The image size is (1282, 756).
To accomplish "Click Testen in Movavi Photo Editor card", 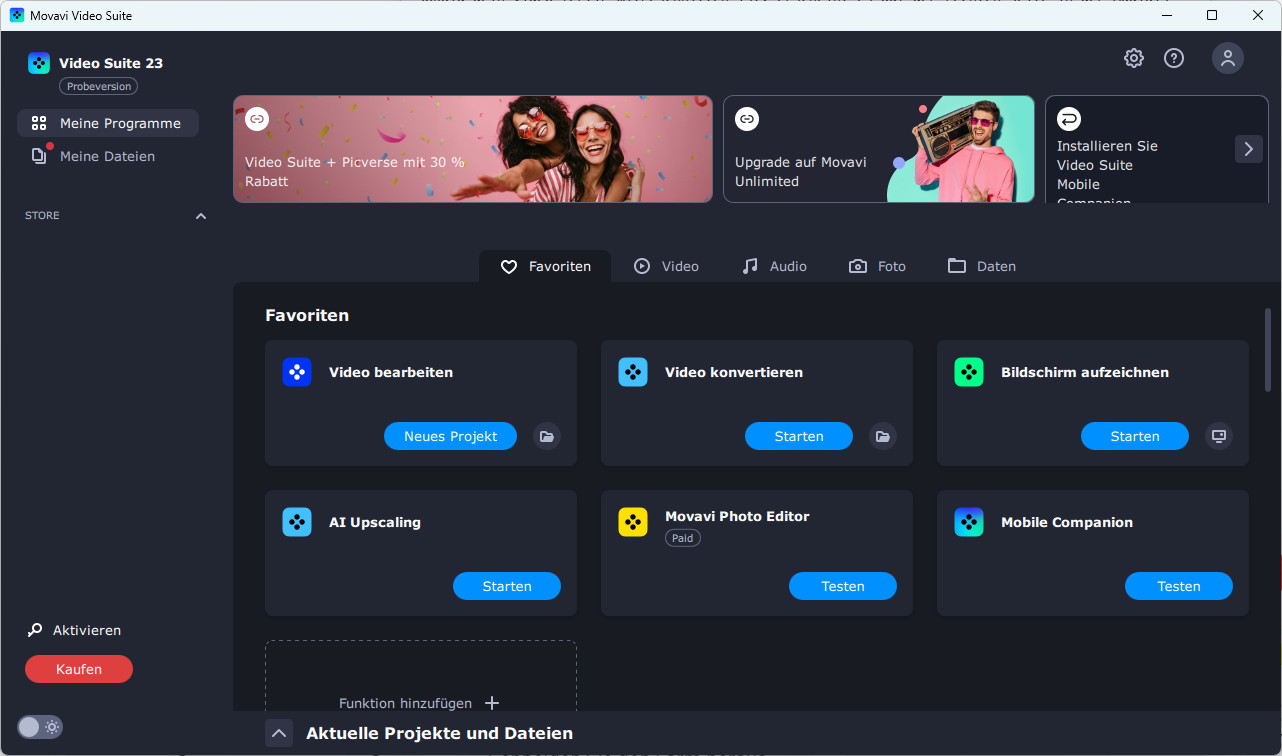I will click(843, 586).
